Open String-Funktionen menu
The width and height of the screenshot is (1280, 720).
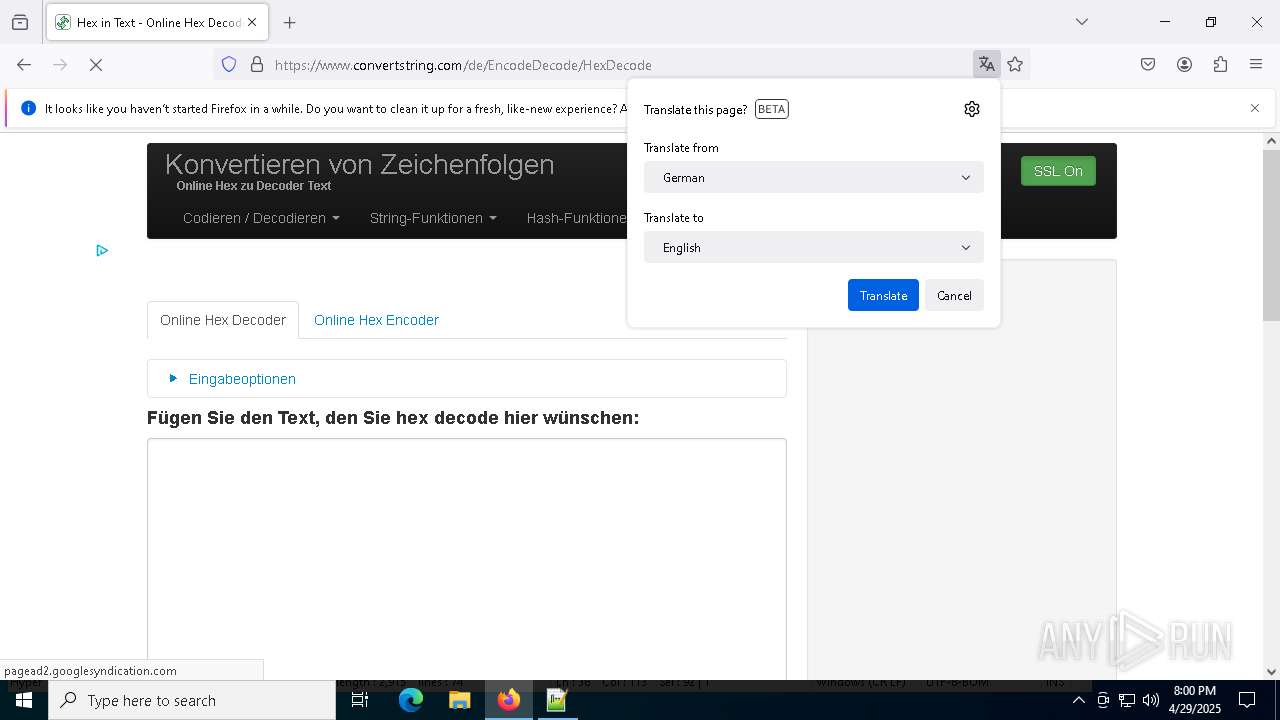coord(433,218)
